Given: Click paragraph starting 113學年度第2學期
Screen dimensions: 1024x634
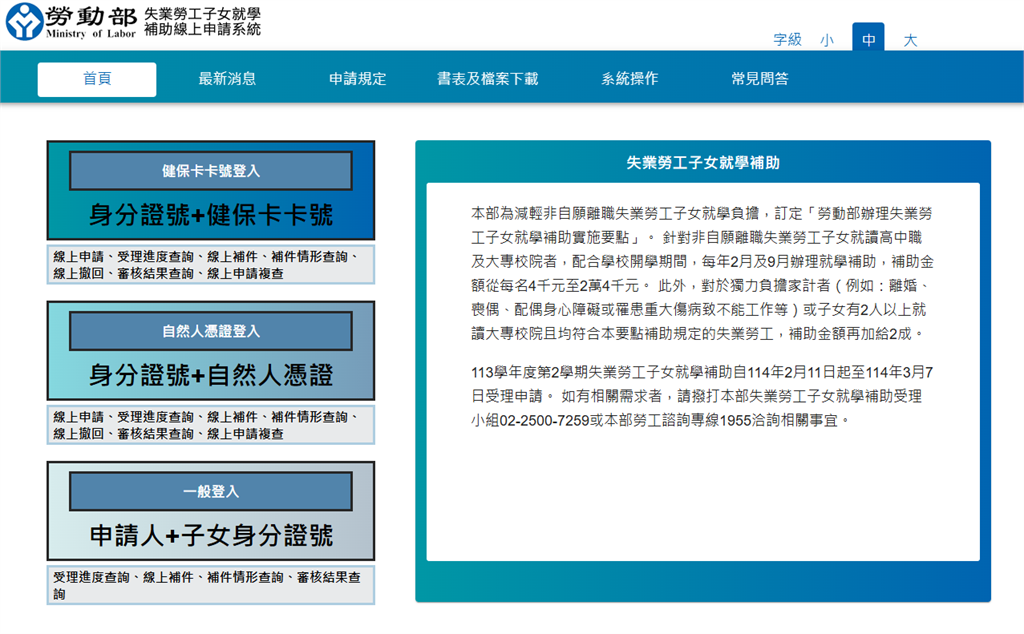Looking at the screenshot, I should click(702, 396).
